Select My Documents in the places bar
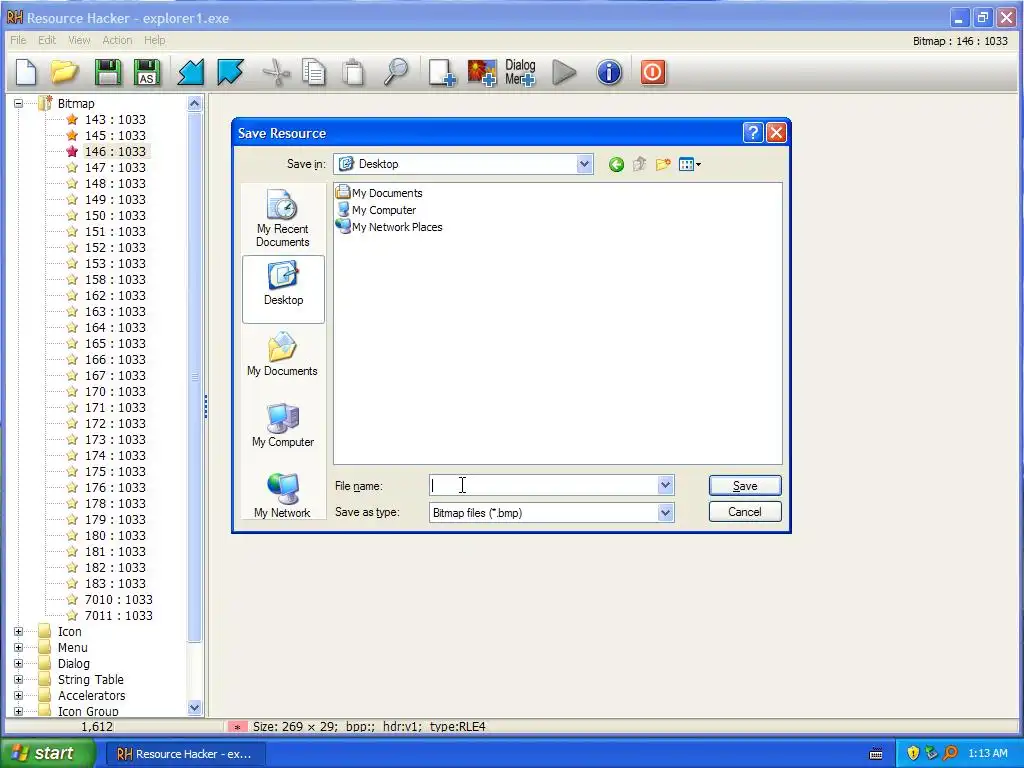This screenshot has width=1024, height=768. (283, 355)
